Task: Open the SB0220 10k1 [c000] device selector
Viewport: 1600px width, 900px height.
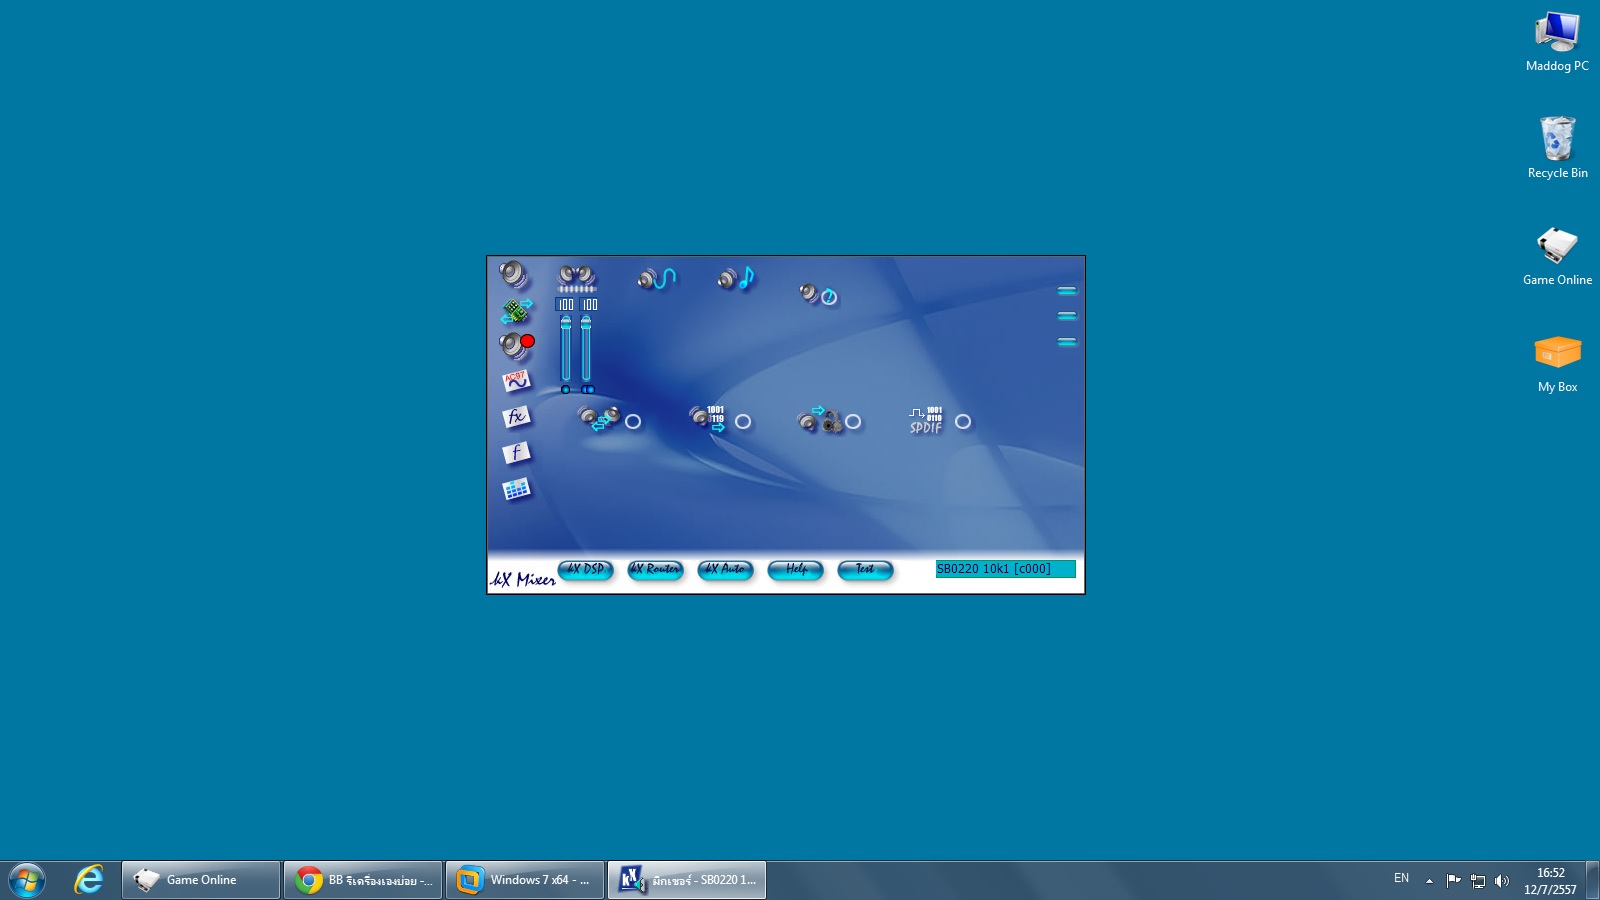Action: (x=1006, y=569)
